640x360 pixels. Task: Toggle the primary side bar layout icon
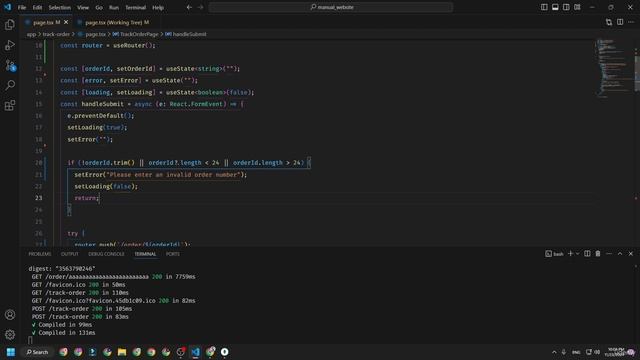coord(544,7)
